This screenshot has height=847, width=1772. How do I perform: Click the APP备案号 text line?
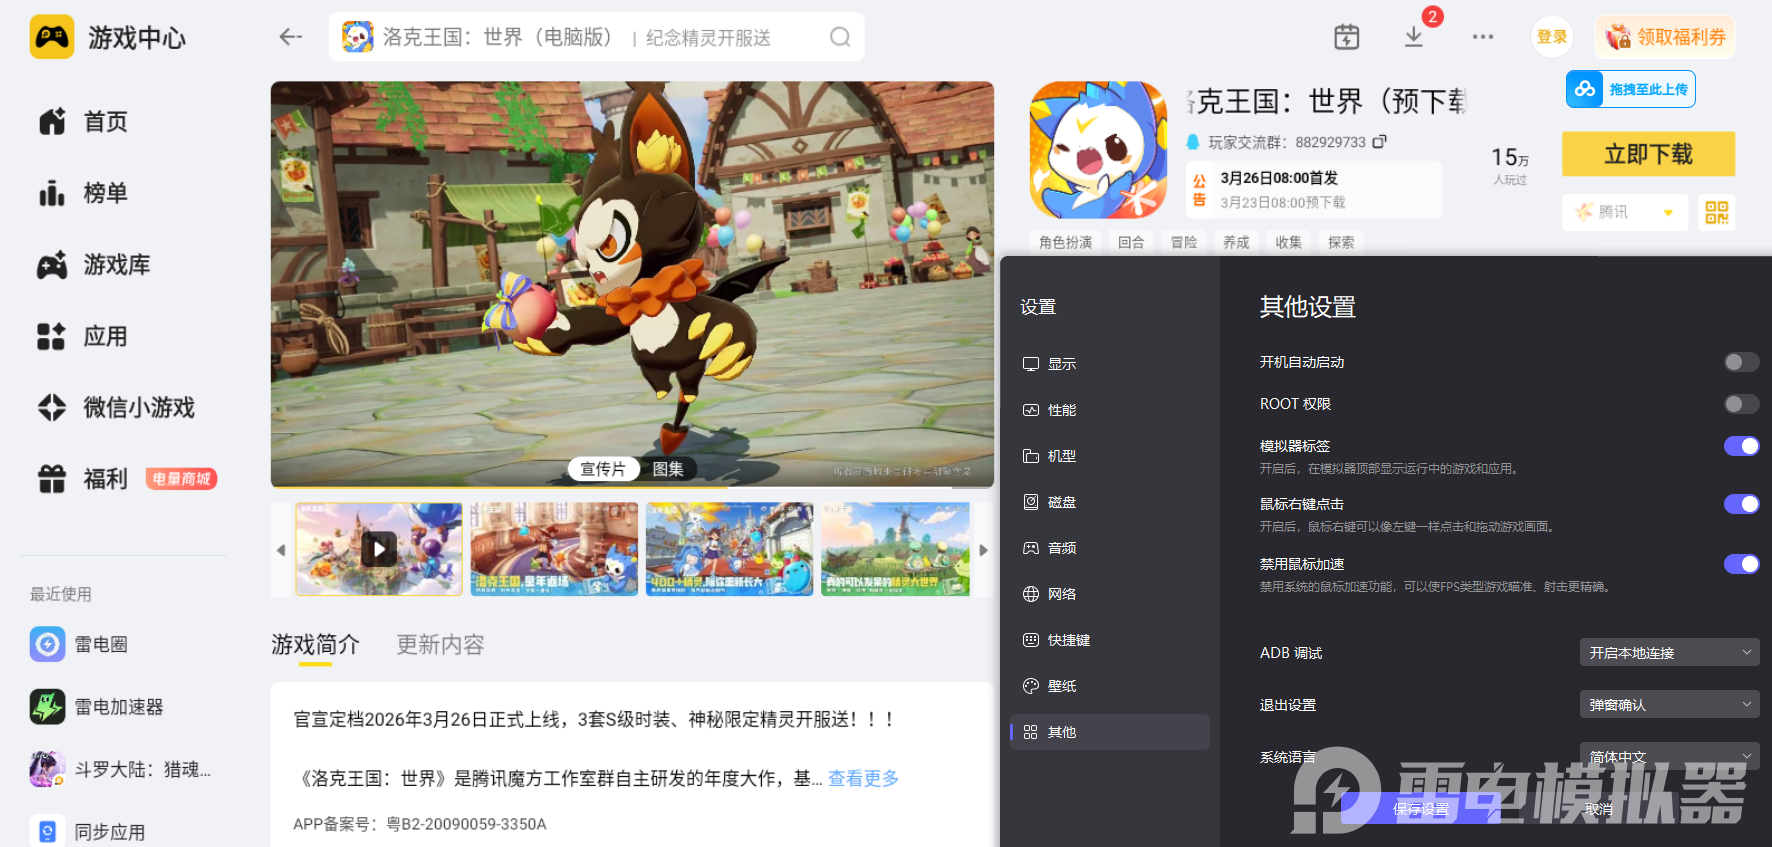tap(420, 824)
